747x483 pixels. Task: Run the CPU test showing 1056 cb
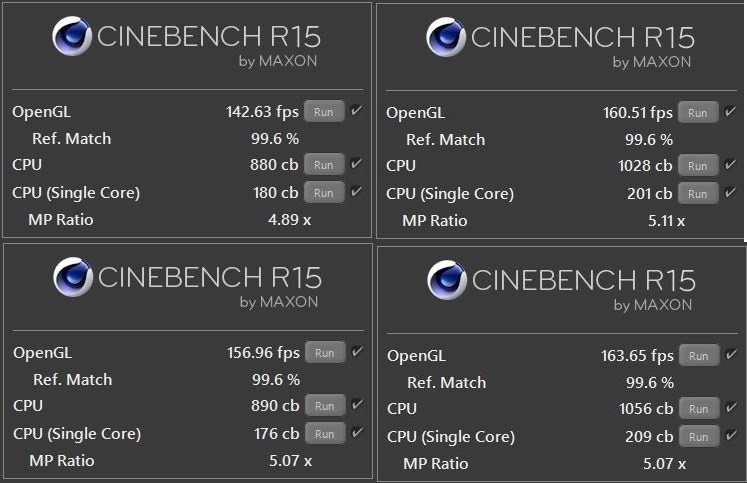tap(699, 409)
